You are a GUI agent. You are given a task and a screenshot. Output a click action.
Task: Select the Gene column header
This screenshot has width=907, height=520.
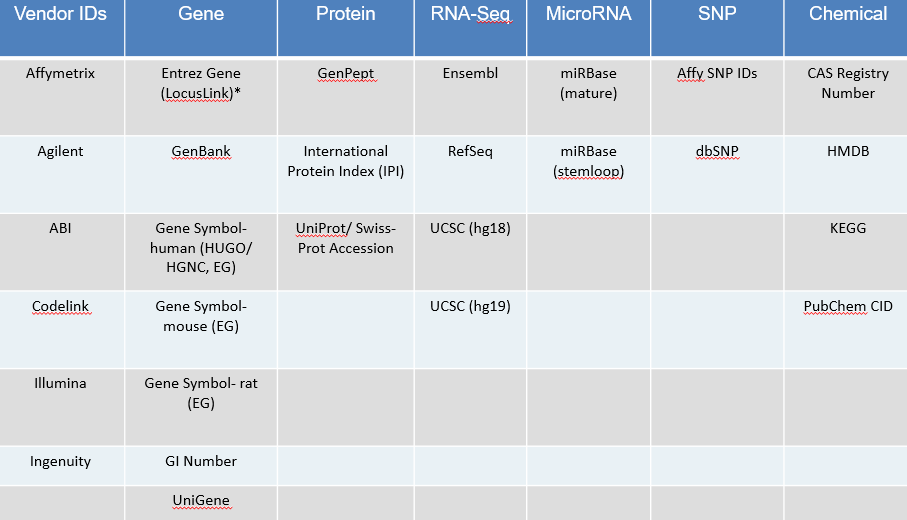tap(201, 14)
